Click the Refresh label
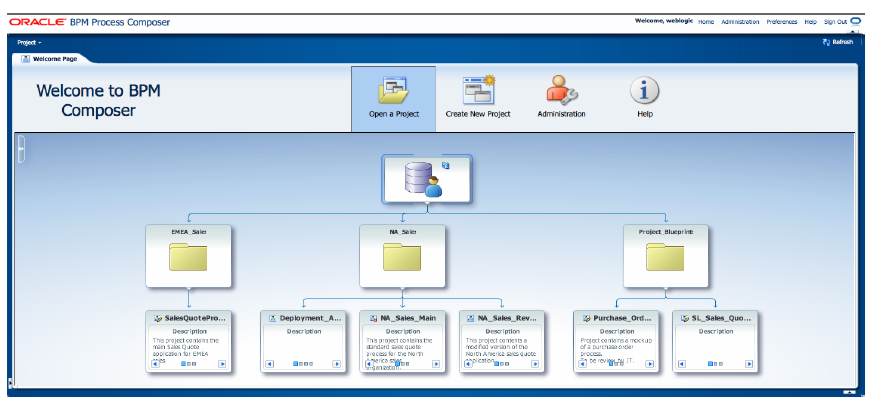This screenshot has width=872, height=404. point(842,42)
